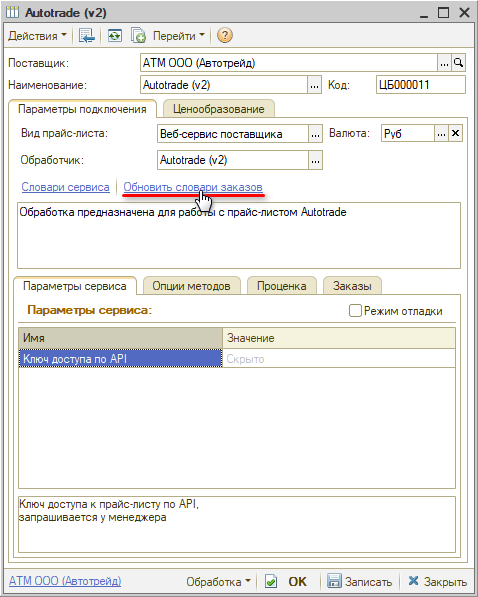
Task: Open the Словари сервиса link
Action: tap(66, 187)
